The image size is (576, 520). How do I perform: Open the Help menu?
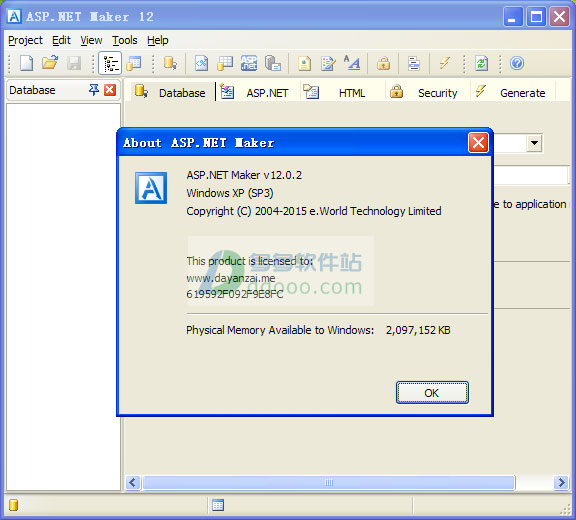[158, 40]
